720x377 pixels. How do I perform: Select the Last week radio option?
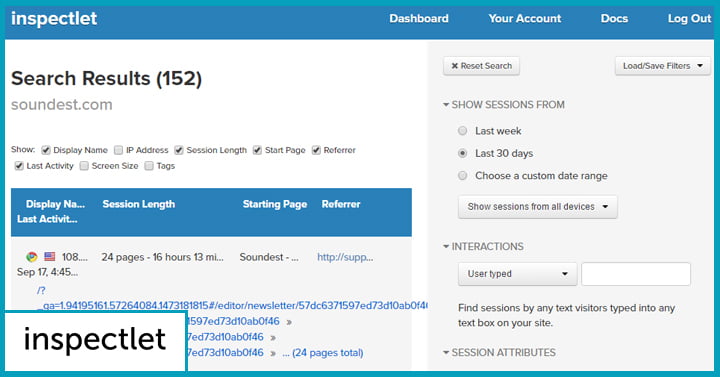(462, 131)
